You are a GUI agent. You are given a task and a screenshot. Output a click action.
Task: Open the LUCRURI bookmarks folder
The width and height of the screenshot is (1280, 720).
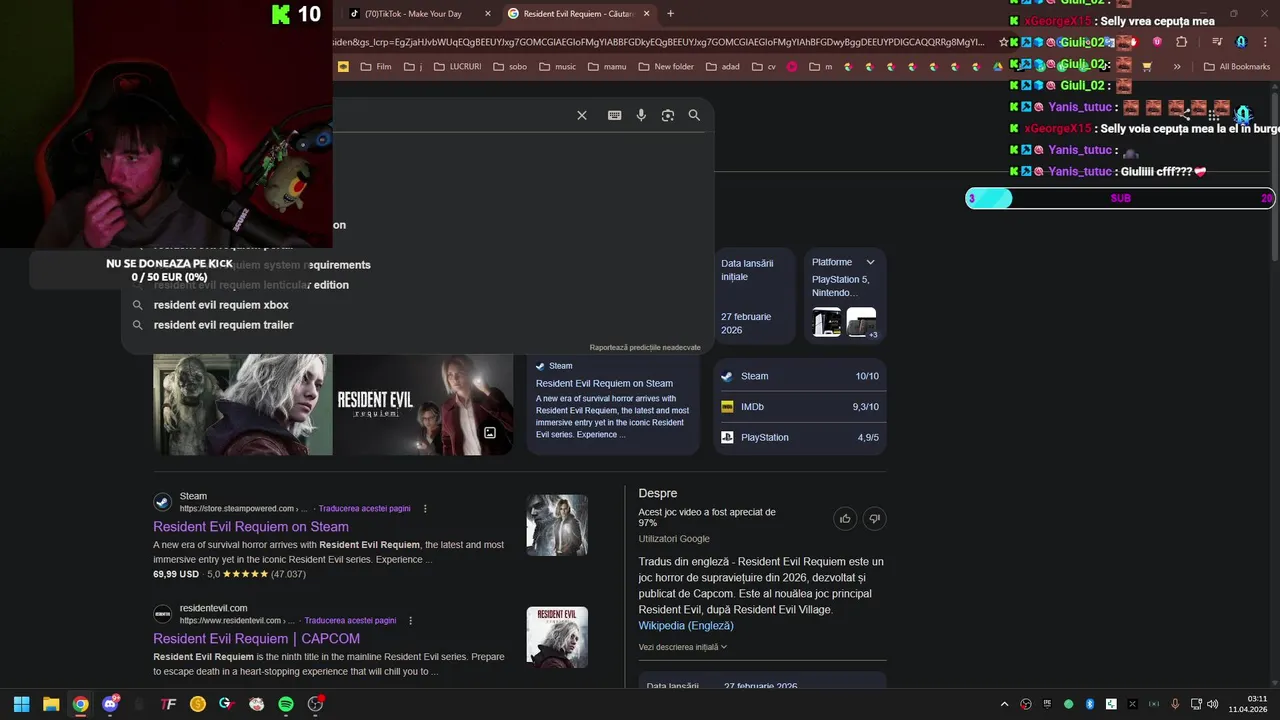click(457, 67)
